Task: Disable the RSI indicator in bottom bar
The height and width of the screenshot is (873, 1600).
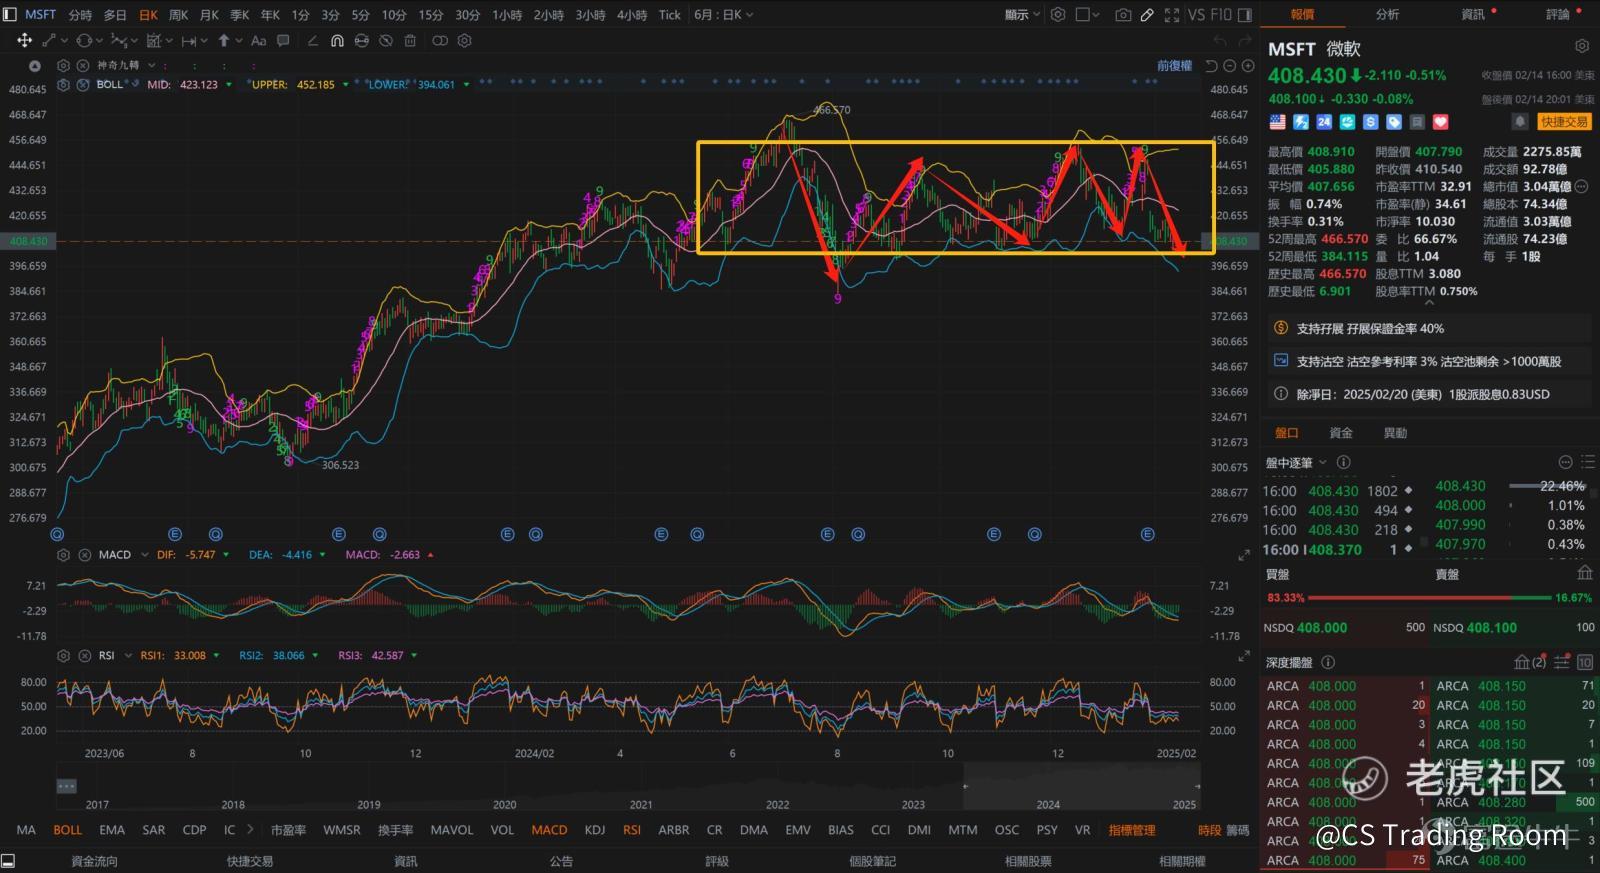Action: tap(632, 830)
